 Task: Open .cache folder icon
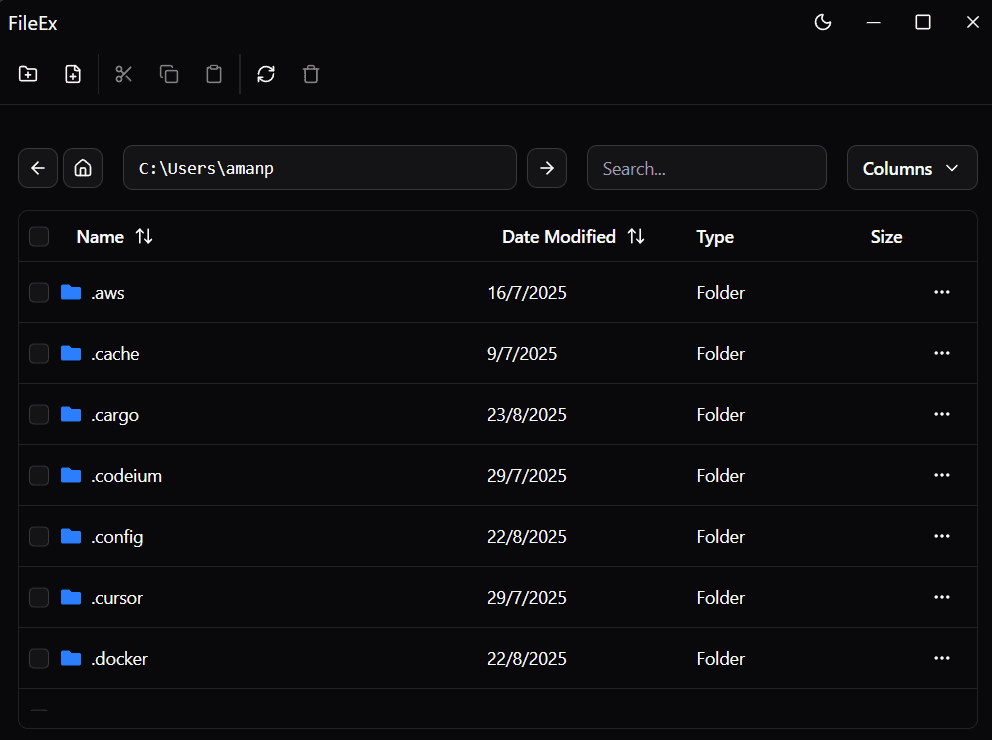(x=71, y=353)
